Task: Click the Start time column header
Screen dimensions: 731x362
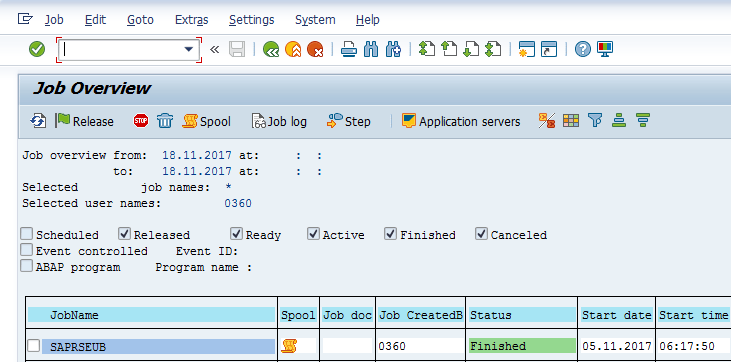Action: tap(693, 315)
